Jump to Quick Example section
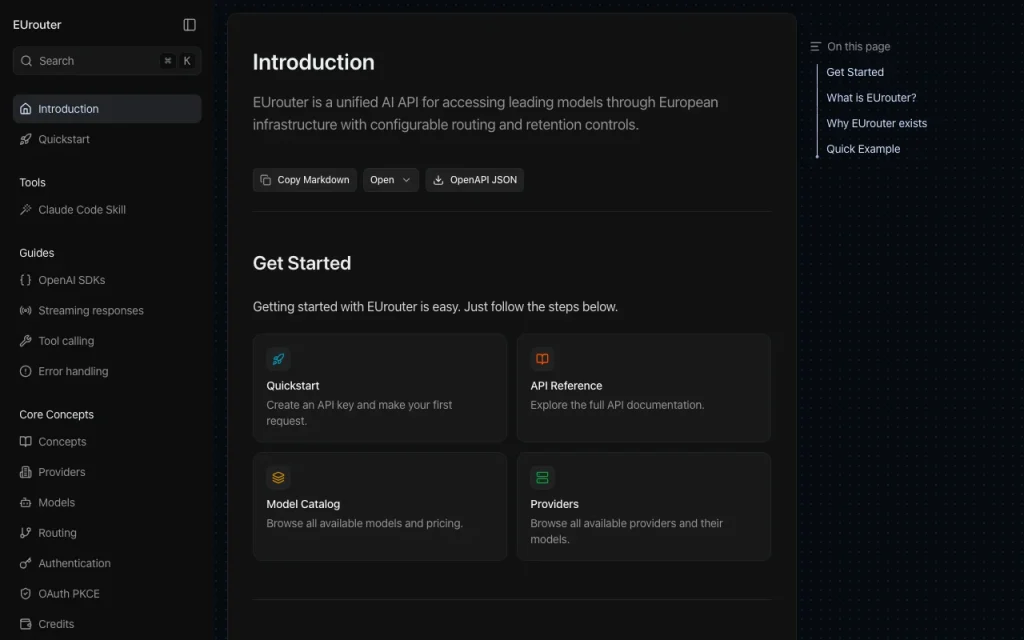The width and height of the screenshot is (1024, 640). click(x=863, y=149)
